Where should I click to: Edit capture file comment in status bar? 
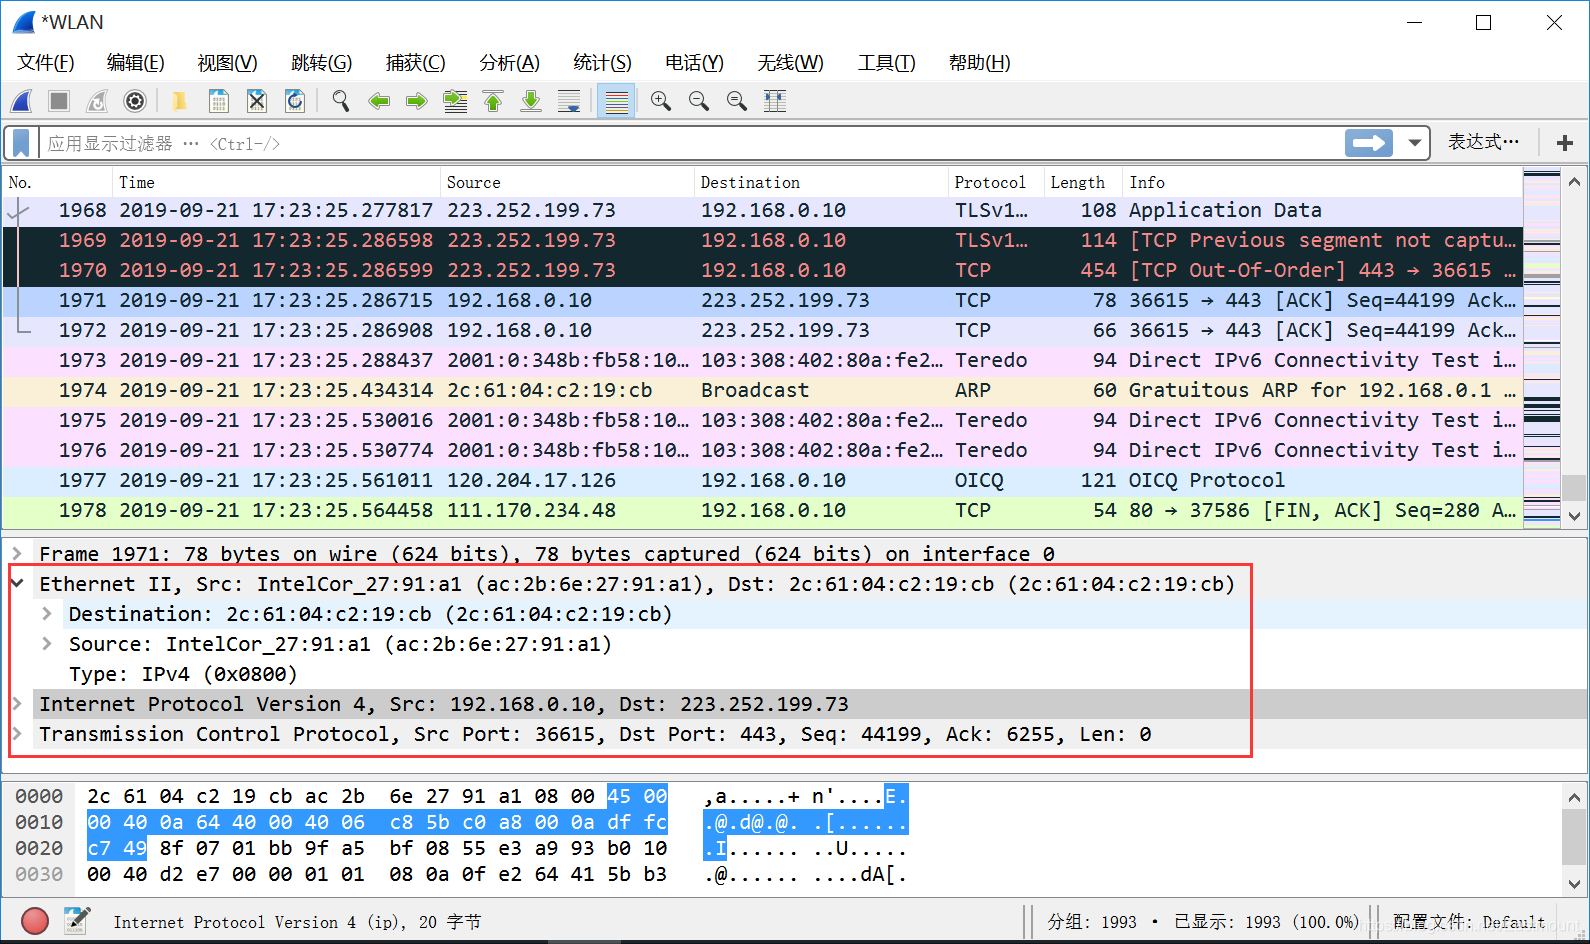tap(77, 921)
